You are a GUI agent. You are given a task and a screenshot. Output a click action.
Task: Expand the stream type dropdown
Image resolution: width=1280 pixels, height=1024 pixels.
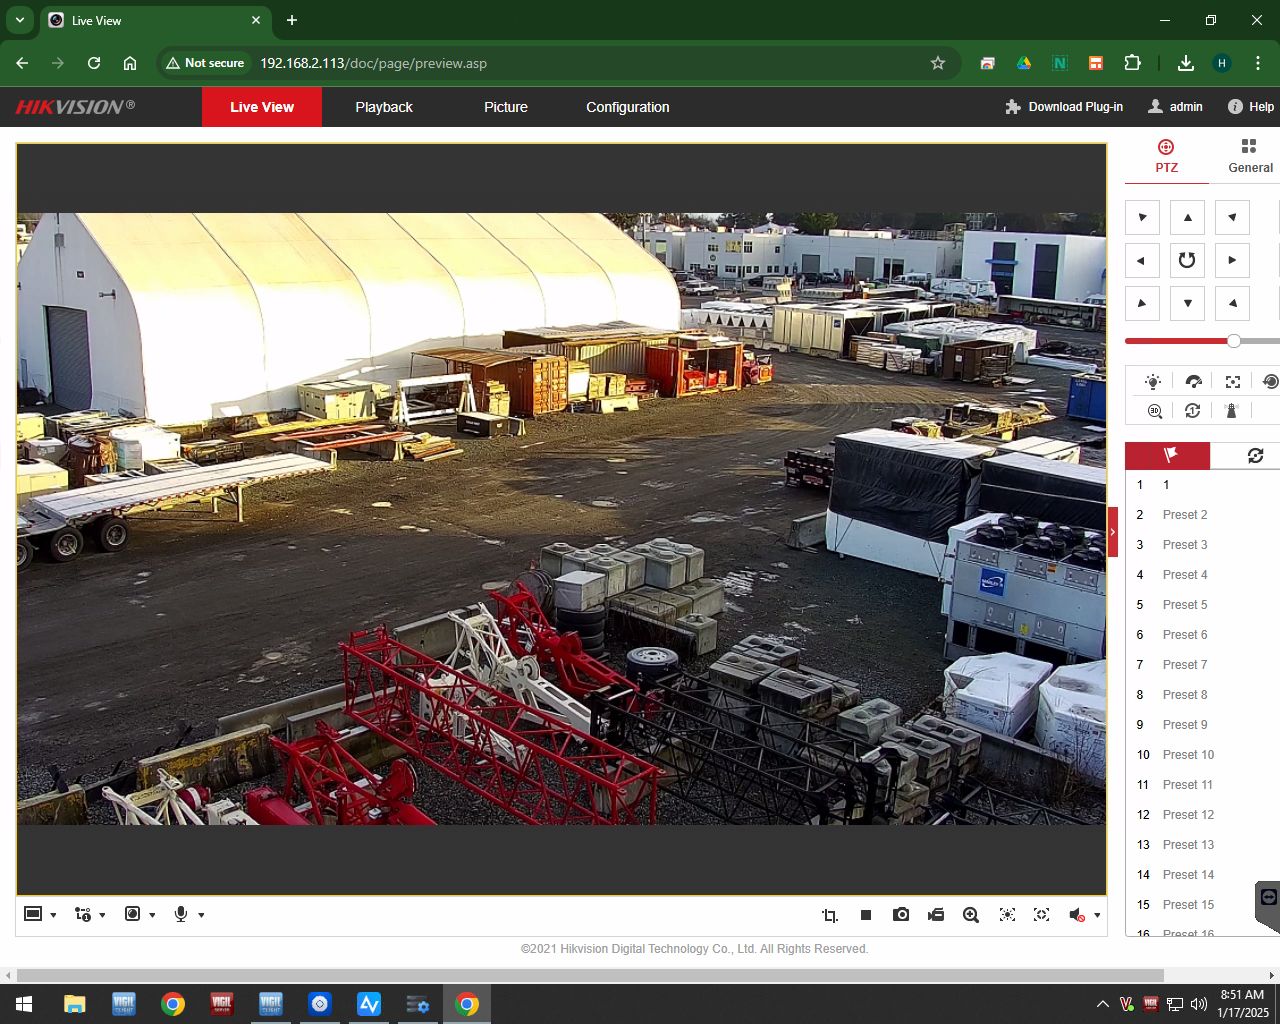click(x=102, y=915)
